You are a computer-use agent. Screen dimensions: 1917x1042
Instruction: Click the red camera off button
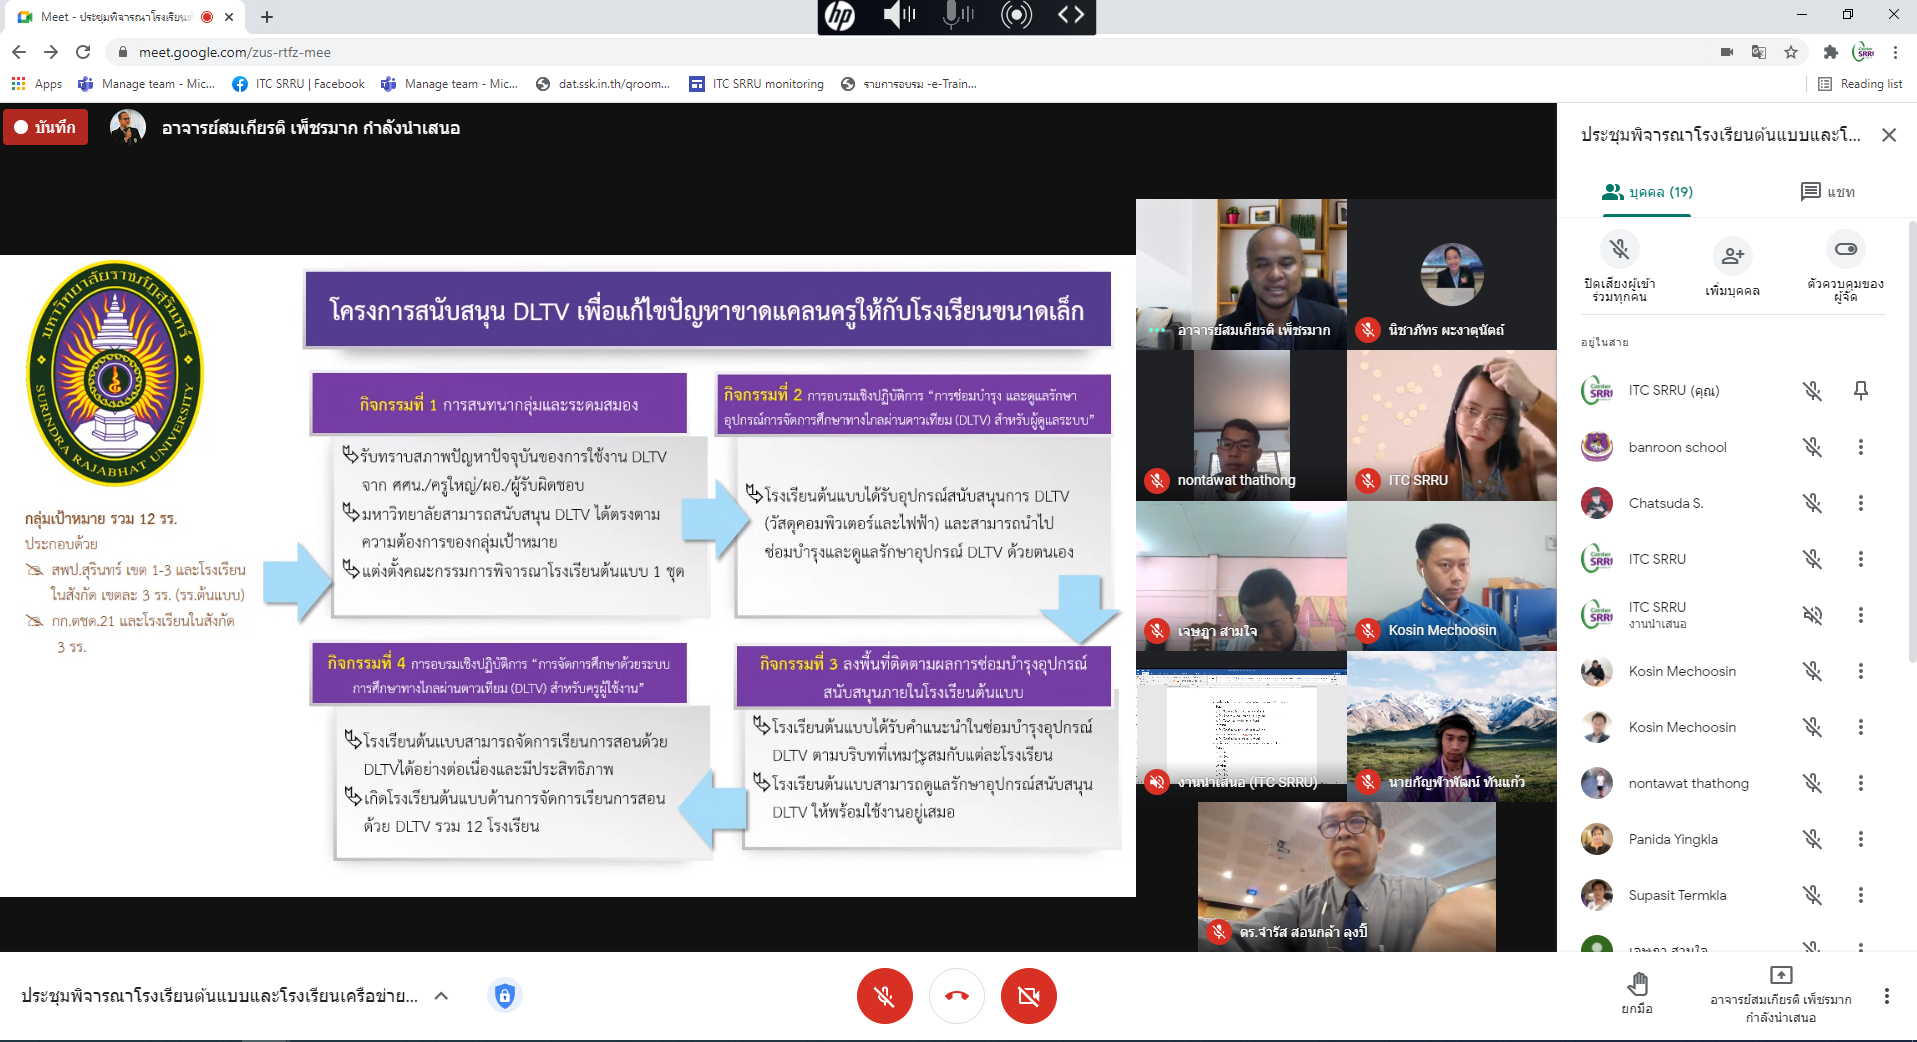point(1028,996)
